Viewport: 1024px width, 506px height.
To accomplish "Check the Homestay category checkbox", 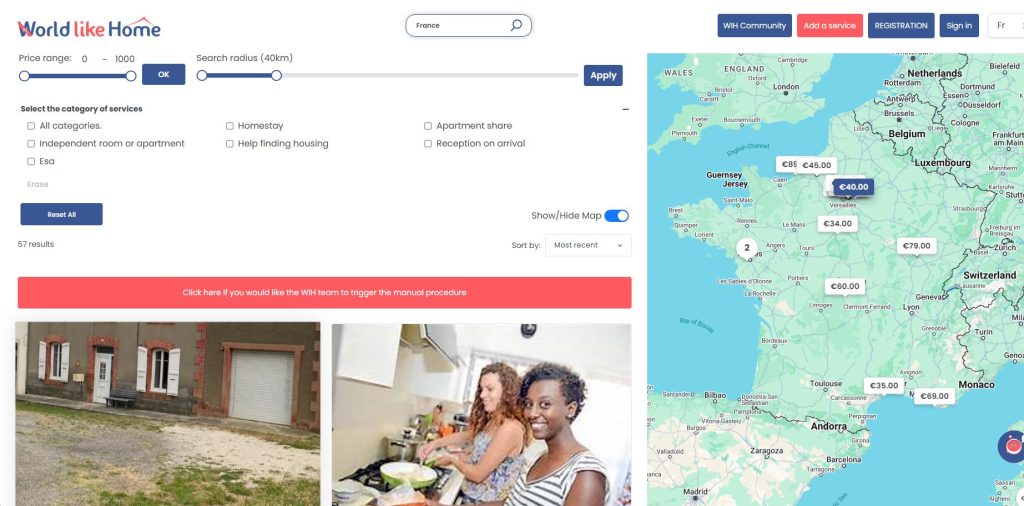I will tap(230, 126).
